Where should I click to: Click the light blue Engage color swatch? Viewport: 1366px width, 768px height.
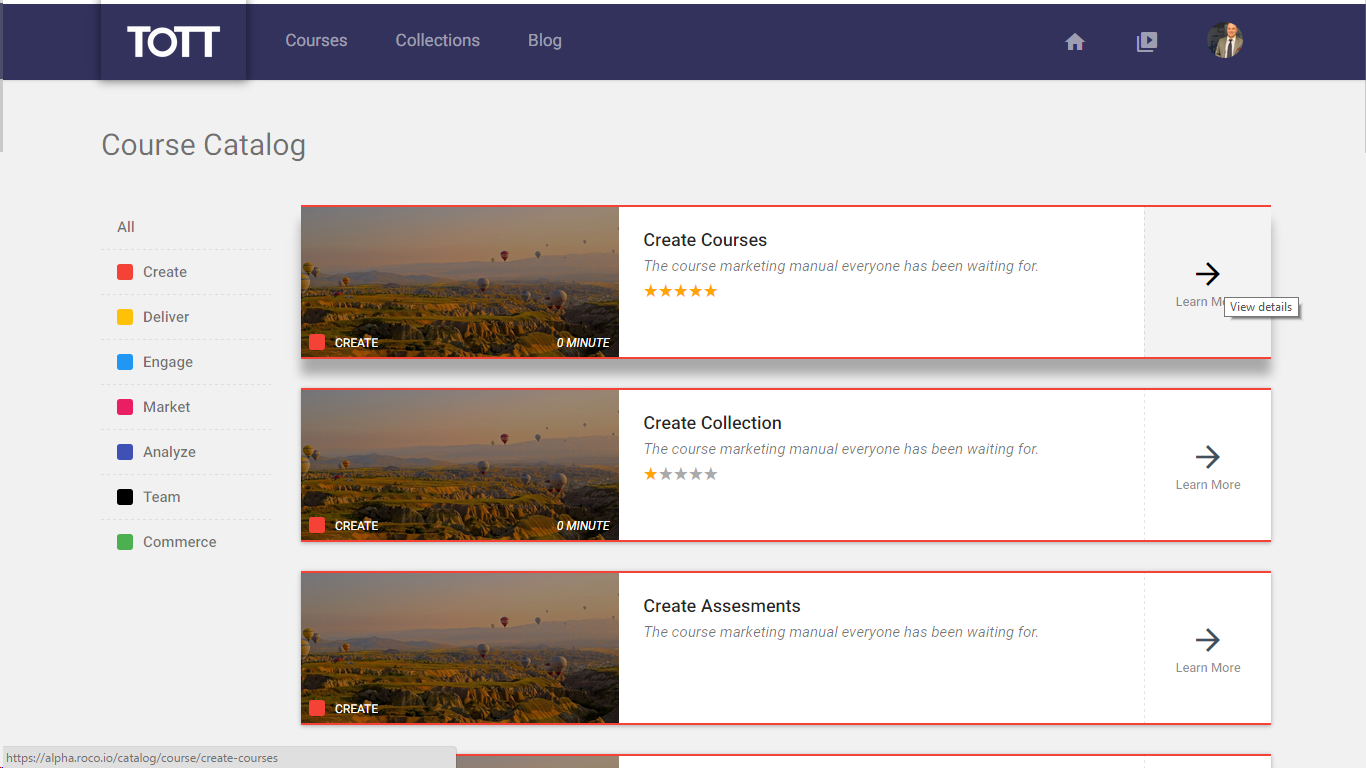(125, 362)
